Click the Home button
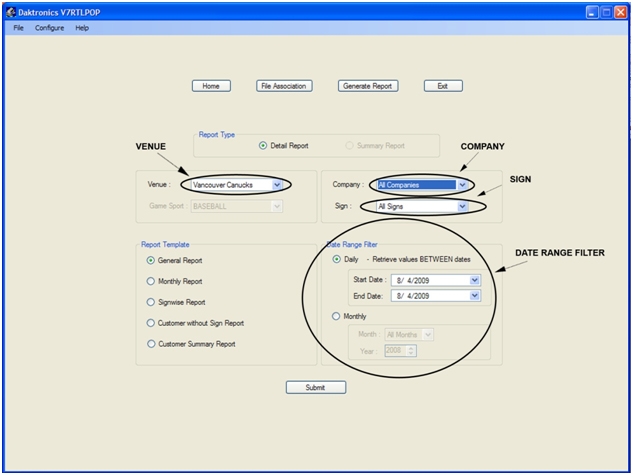This screenshot has width=633, height=475. click(x=211, y=86)
